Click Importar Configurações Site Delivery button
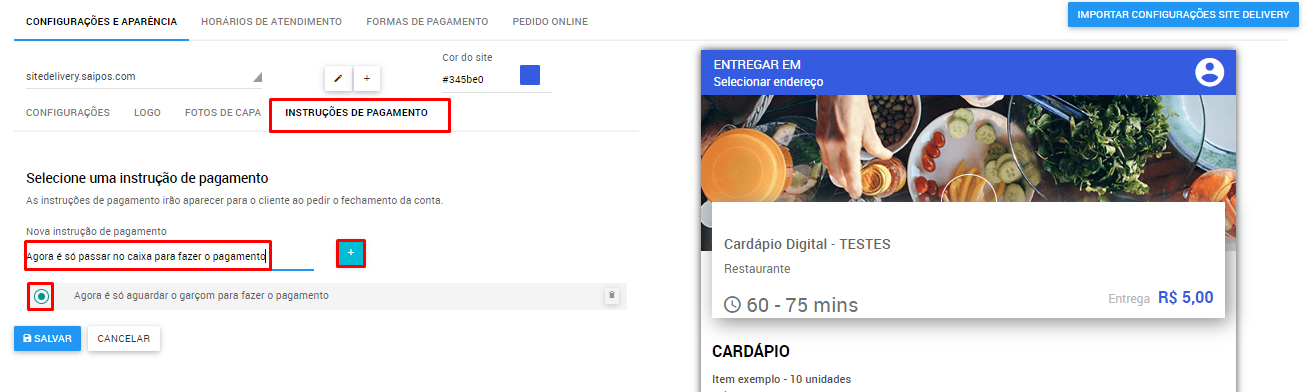The height and width of the screenshot is (392, 1303). tap(1183, 15)
